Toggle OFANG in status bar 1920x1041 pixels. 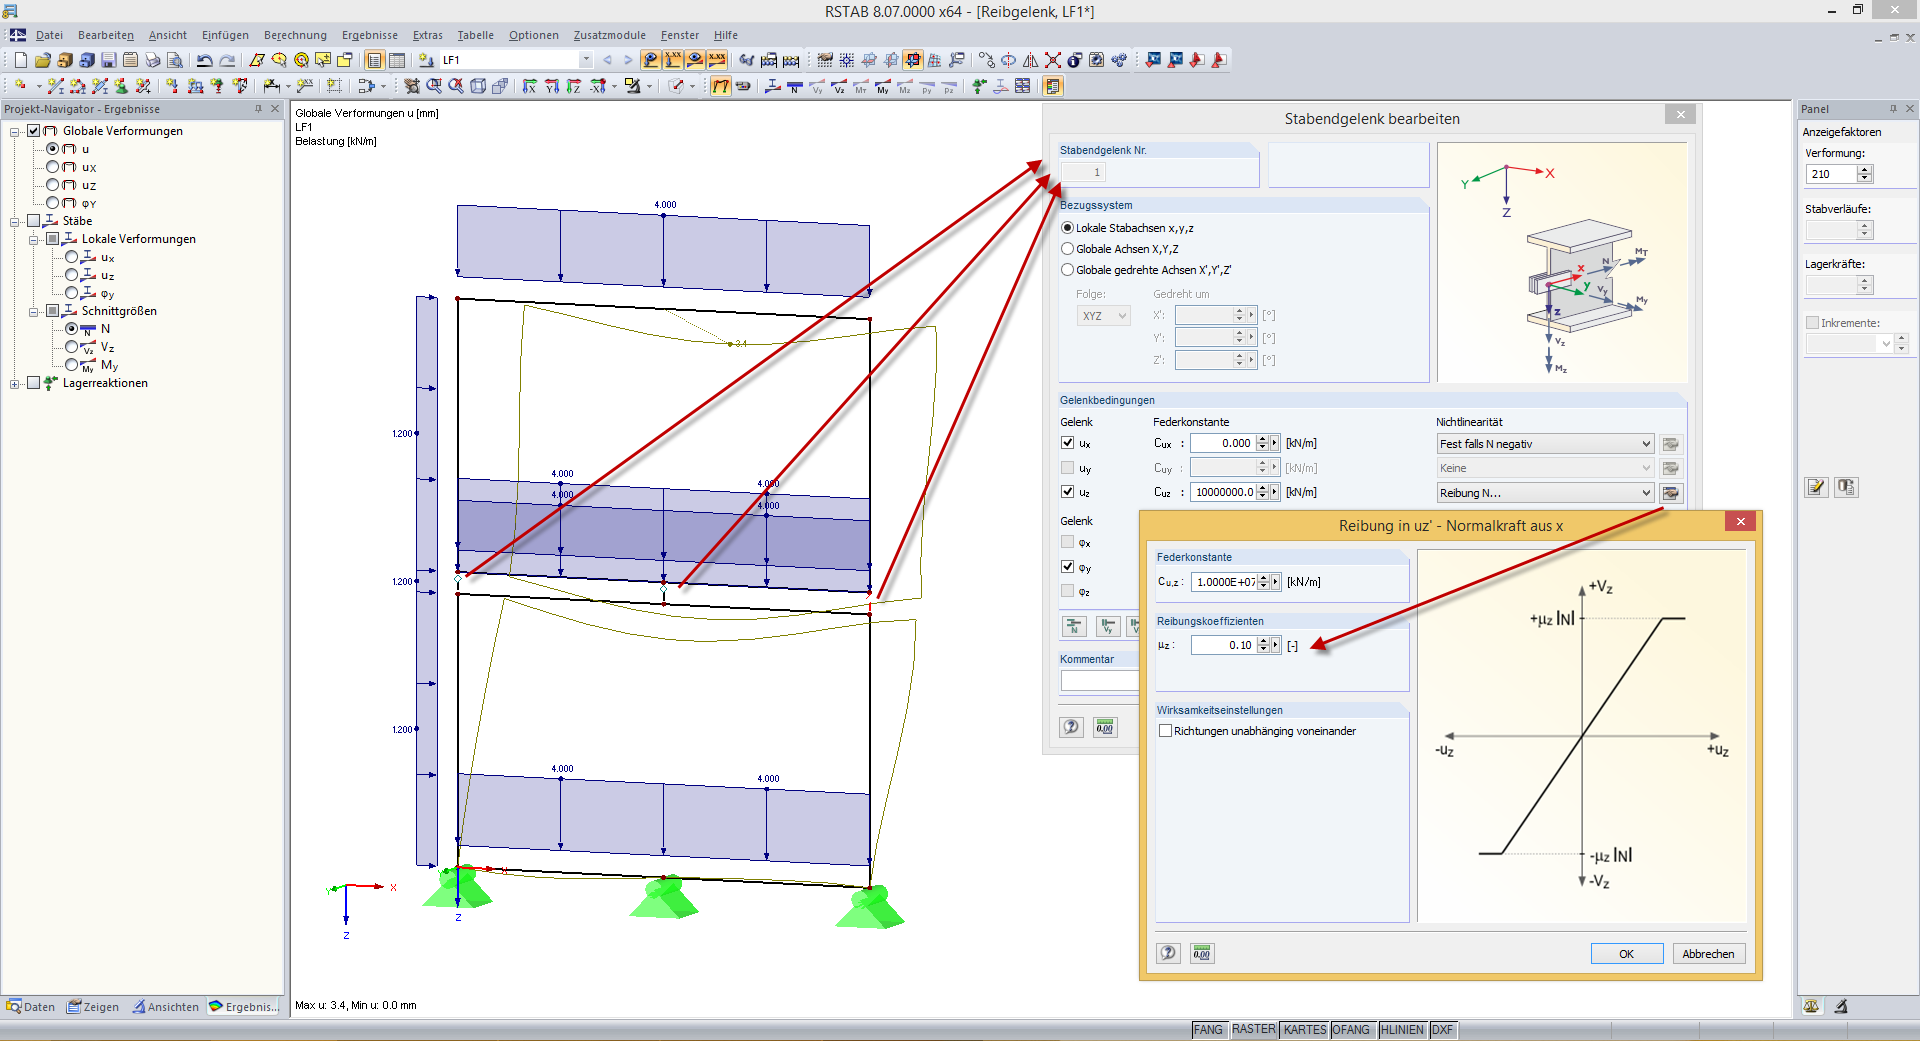1351,1030
